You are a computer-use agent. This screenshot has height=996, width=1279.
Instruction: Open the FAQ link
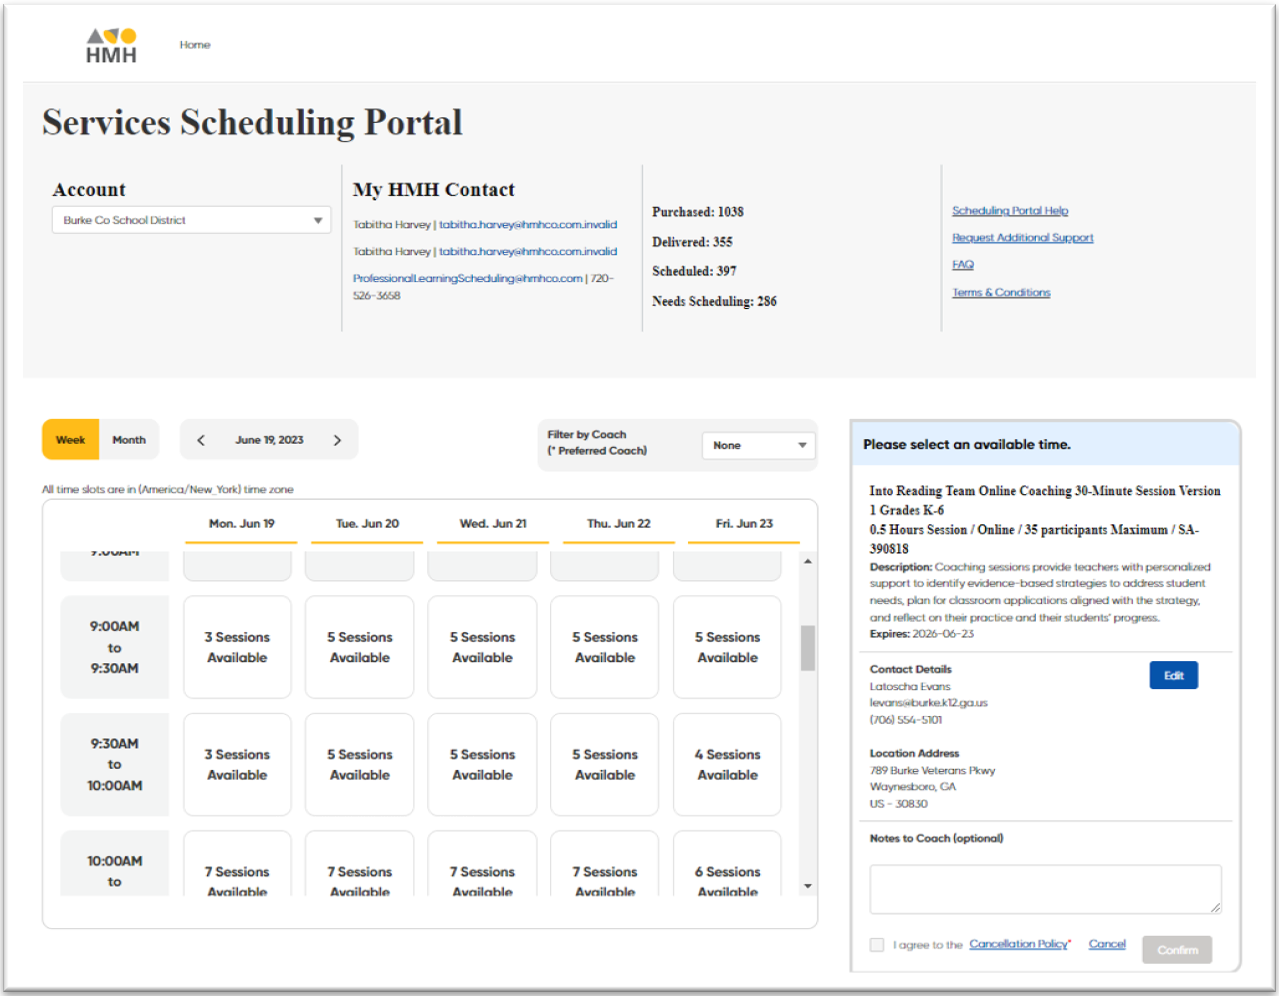962,264
